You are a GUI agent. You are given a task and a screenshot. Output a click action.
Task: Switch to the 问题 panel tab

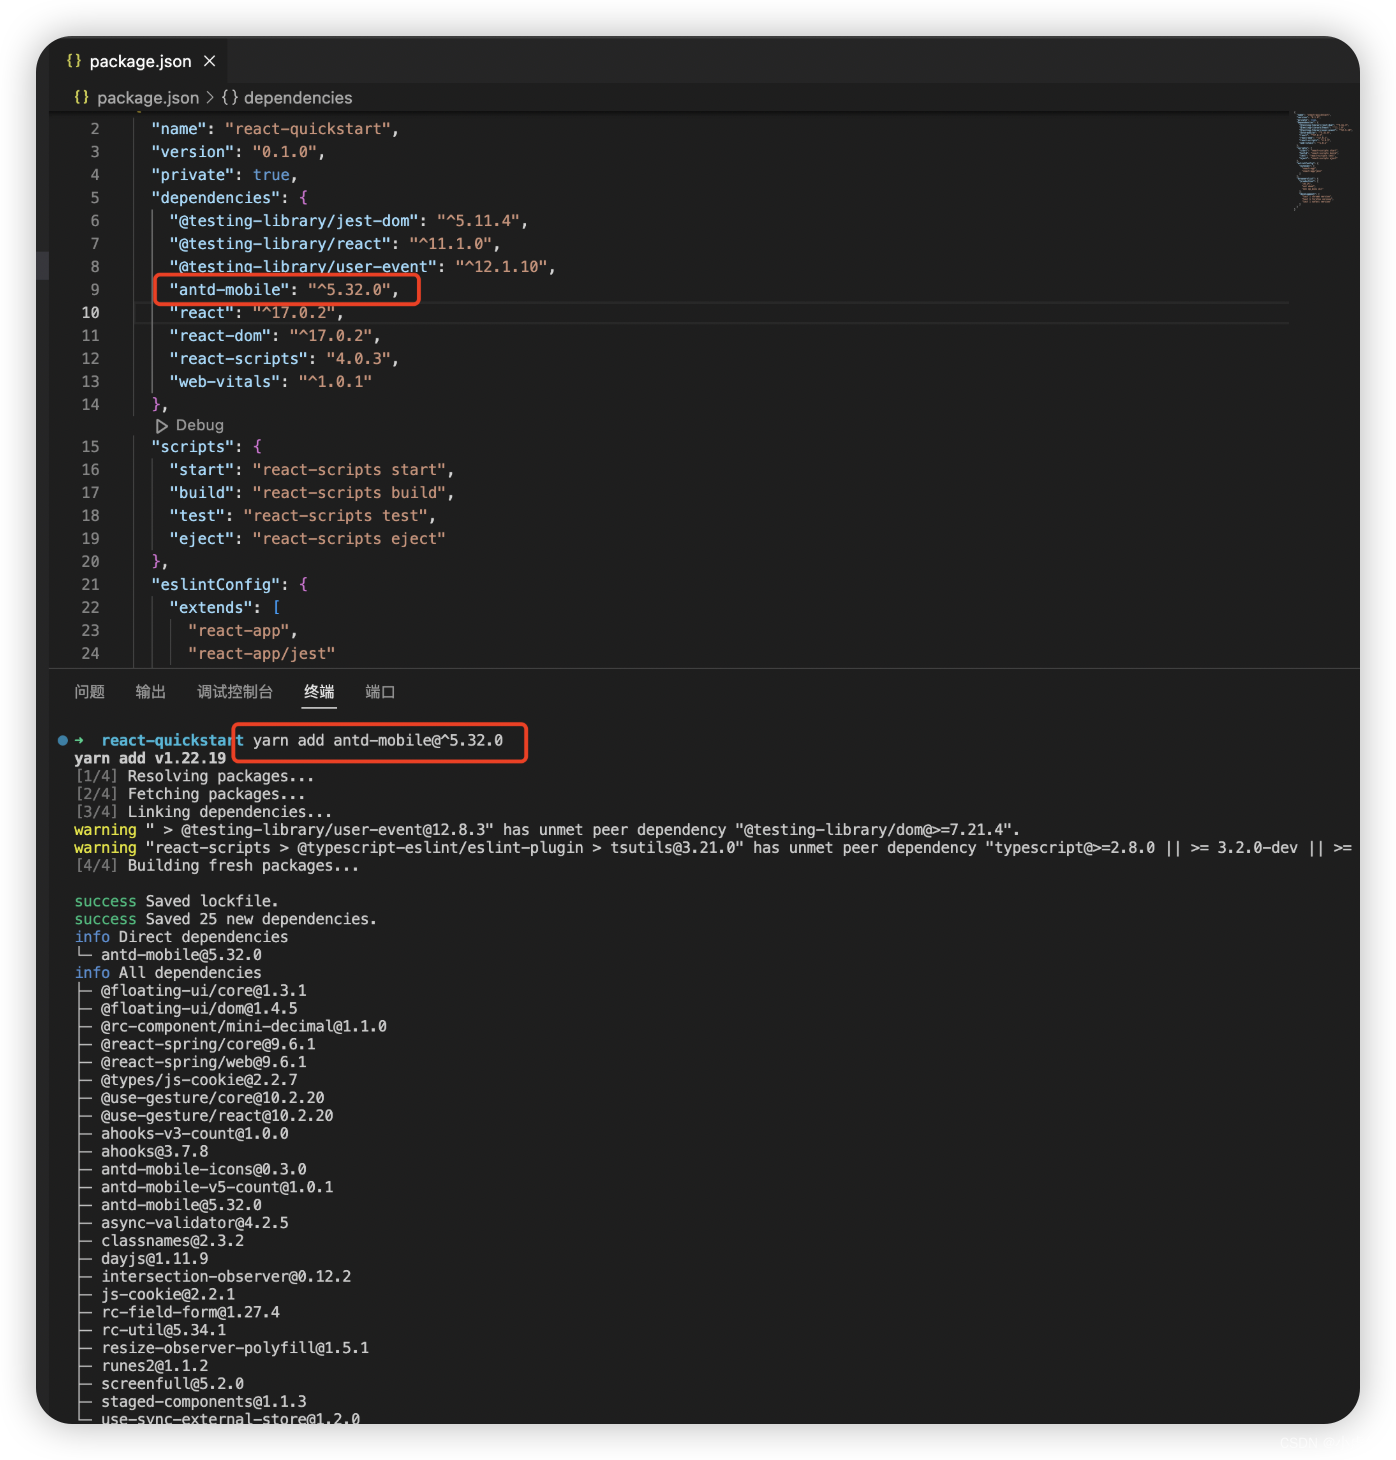point(90,692)
